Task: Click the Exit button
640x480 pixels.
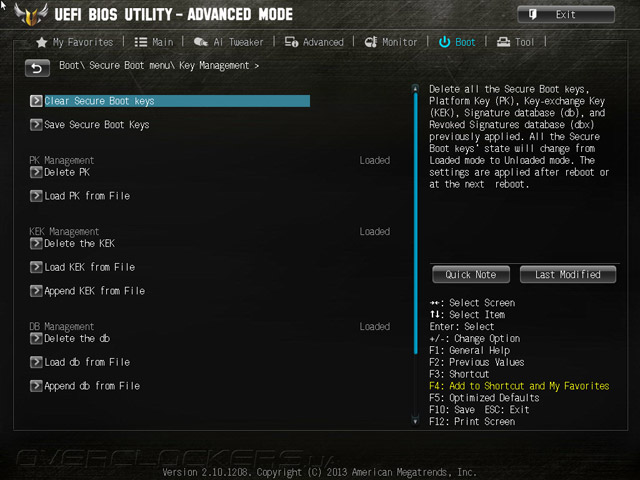Action: tap(566, 14)
